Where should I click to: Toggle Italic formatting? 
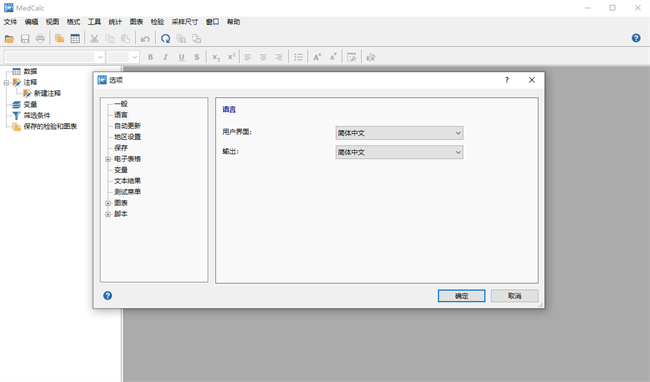[166, 57]
